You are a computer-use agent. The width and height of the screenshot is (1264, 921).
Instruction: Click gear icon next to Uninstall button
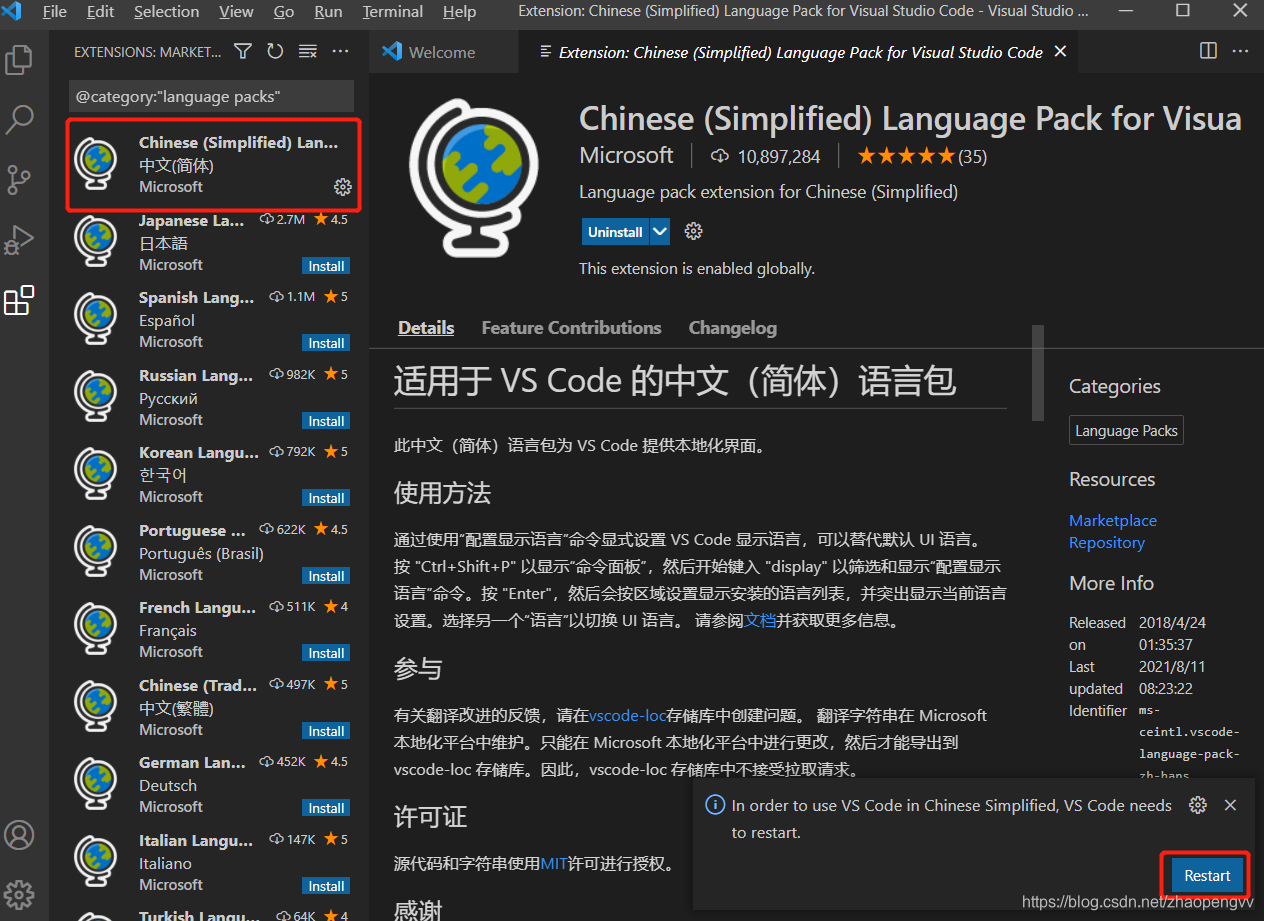point(693,231)
